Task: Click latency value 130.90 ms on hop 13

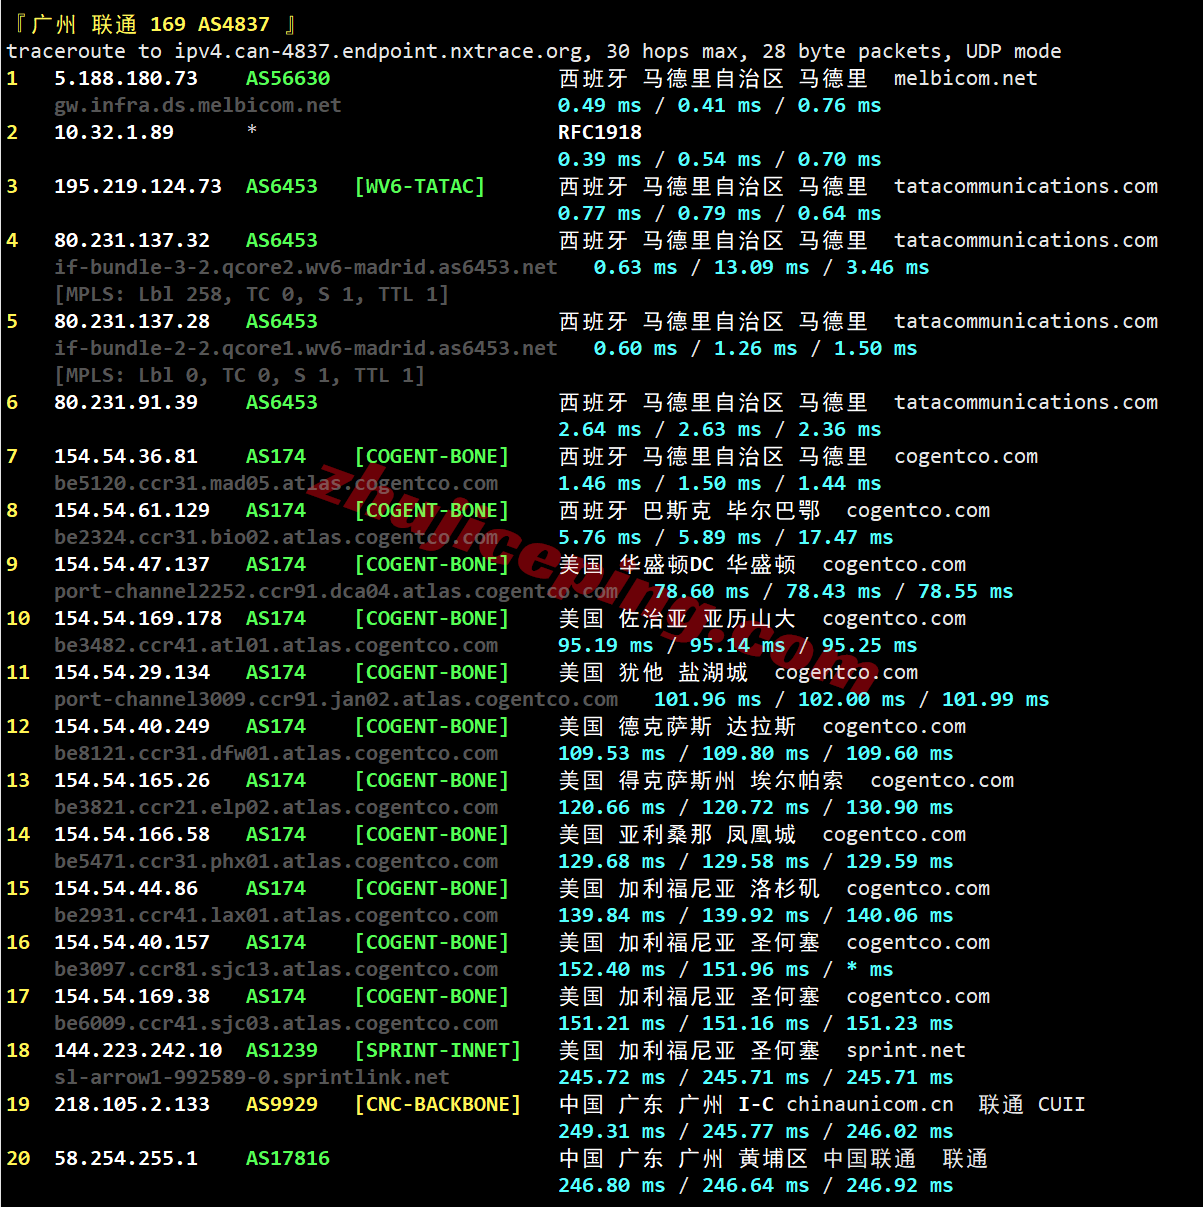Action: click(x=900, y=807)
